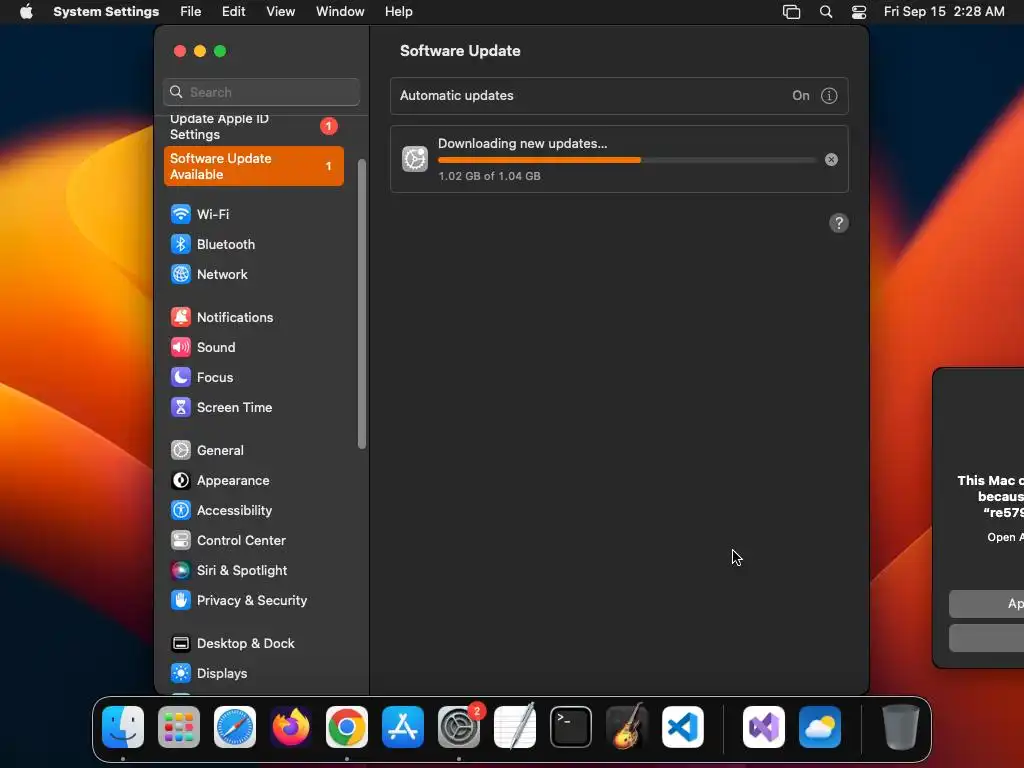Screen dimensions: 1024x768
Task: Open the Help menu
Action: click(x=398, y=12)
